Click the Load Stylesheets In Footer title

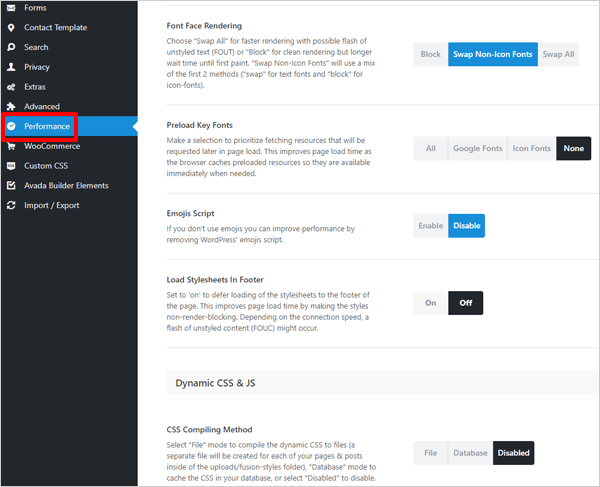[215, 280]
